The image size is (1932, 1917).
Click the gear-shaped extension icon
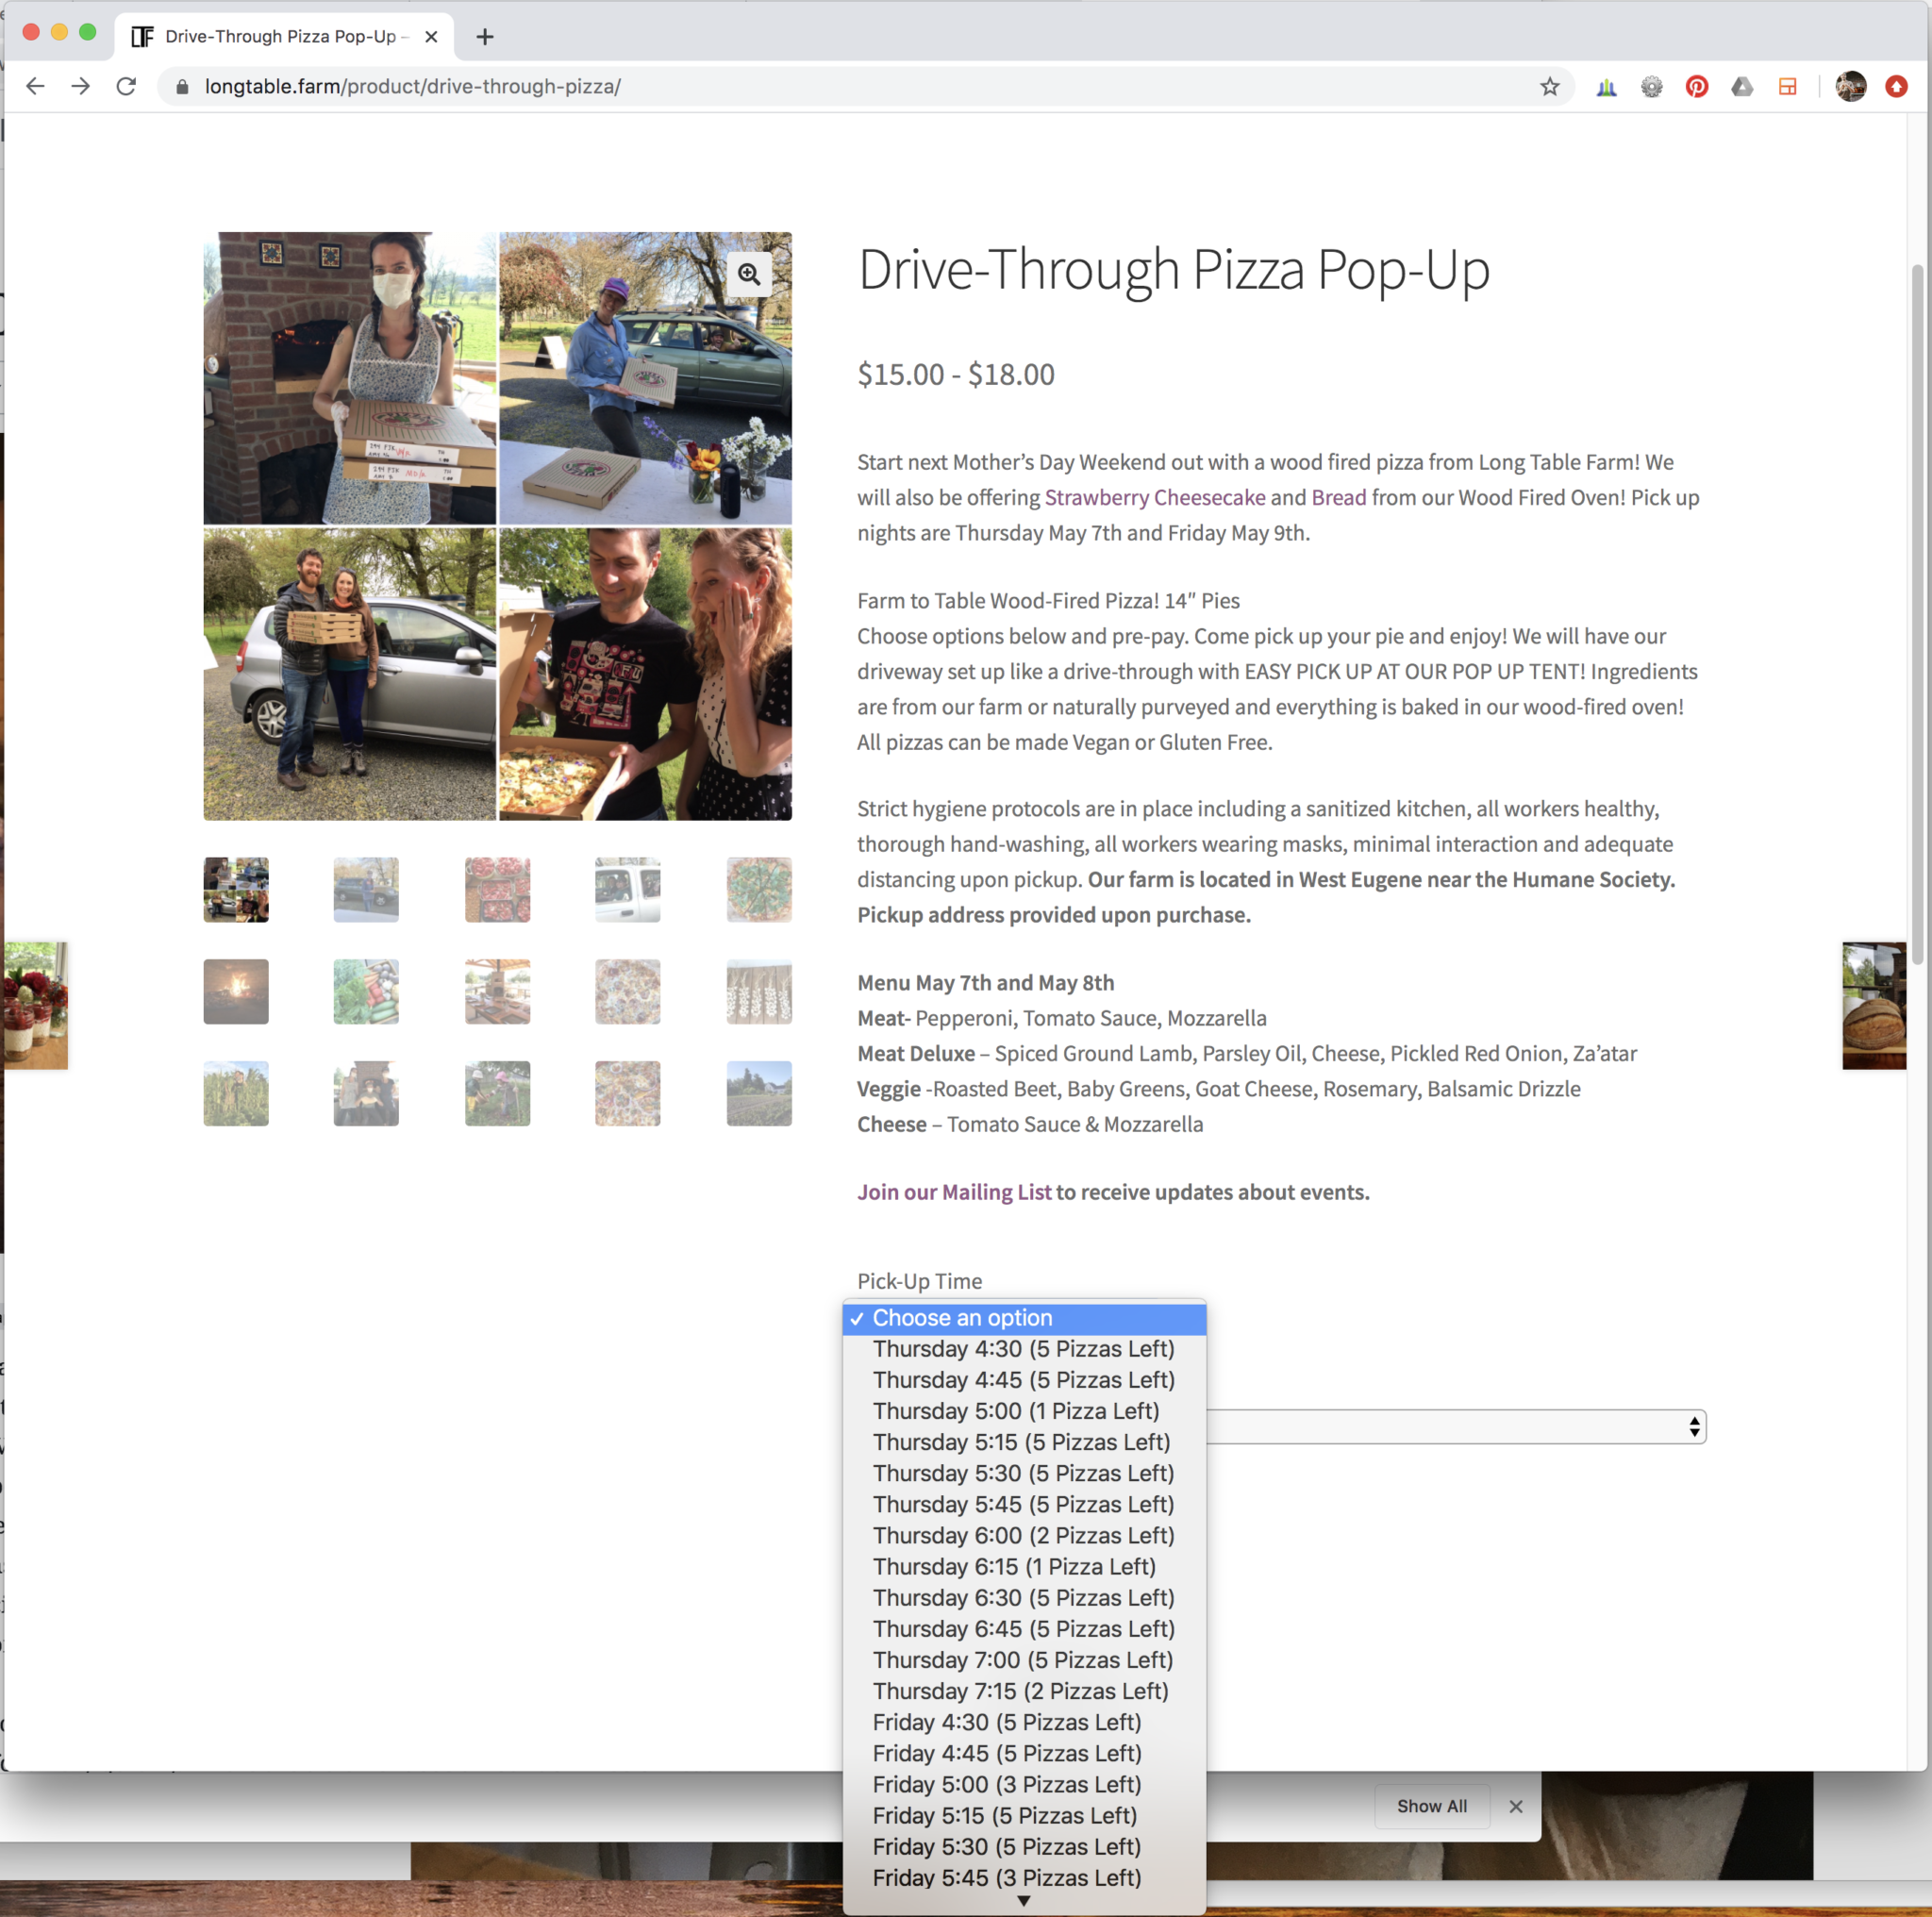[x=1651, y=87]
